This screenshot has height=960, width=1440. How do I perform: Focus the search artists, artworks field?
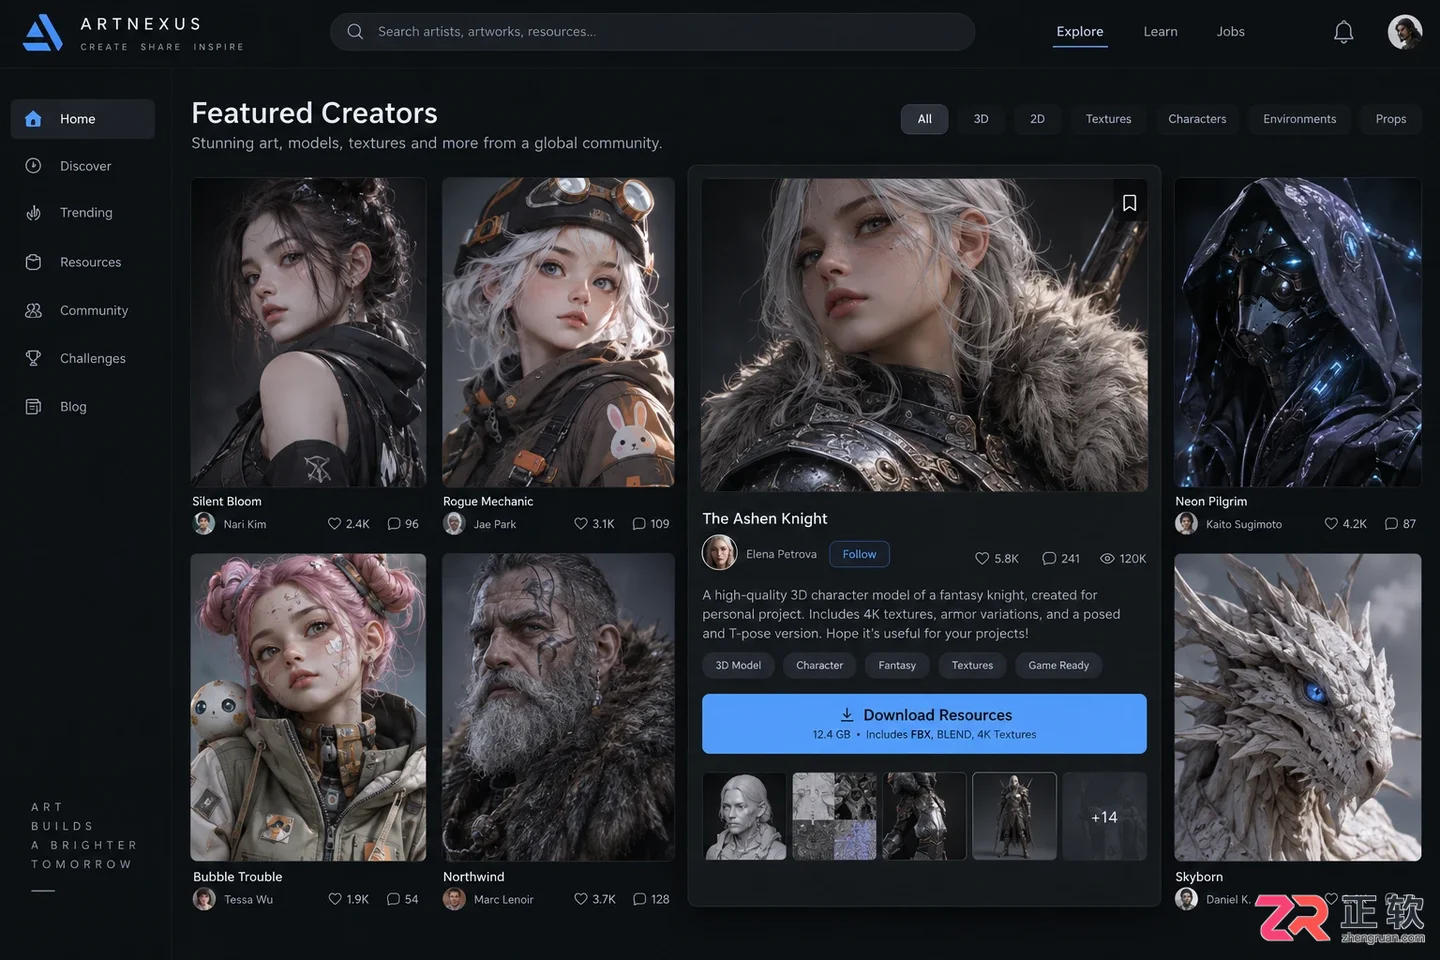coord(652,32)
